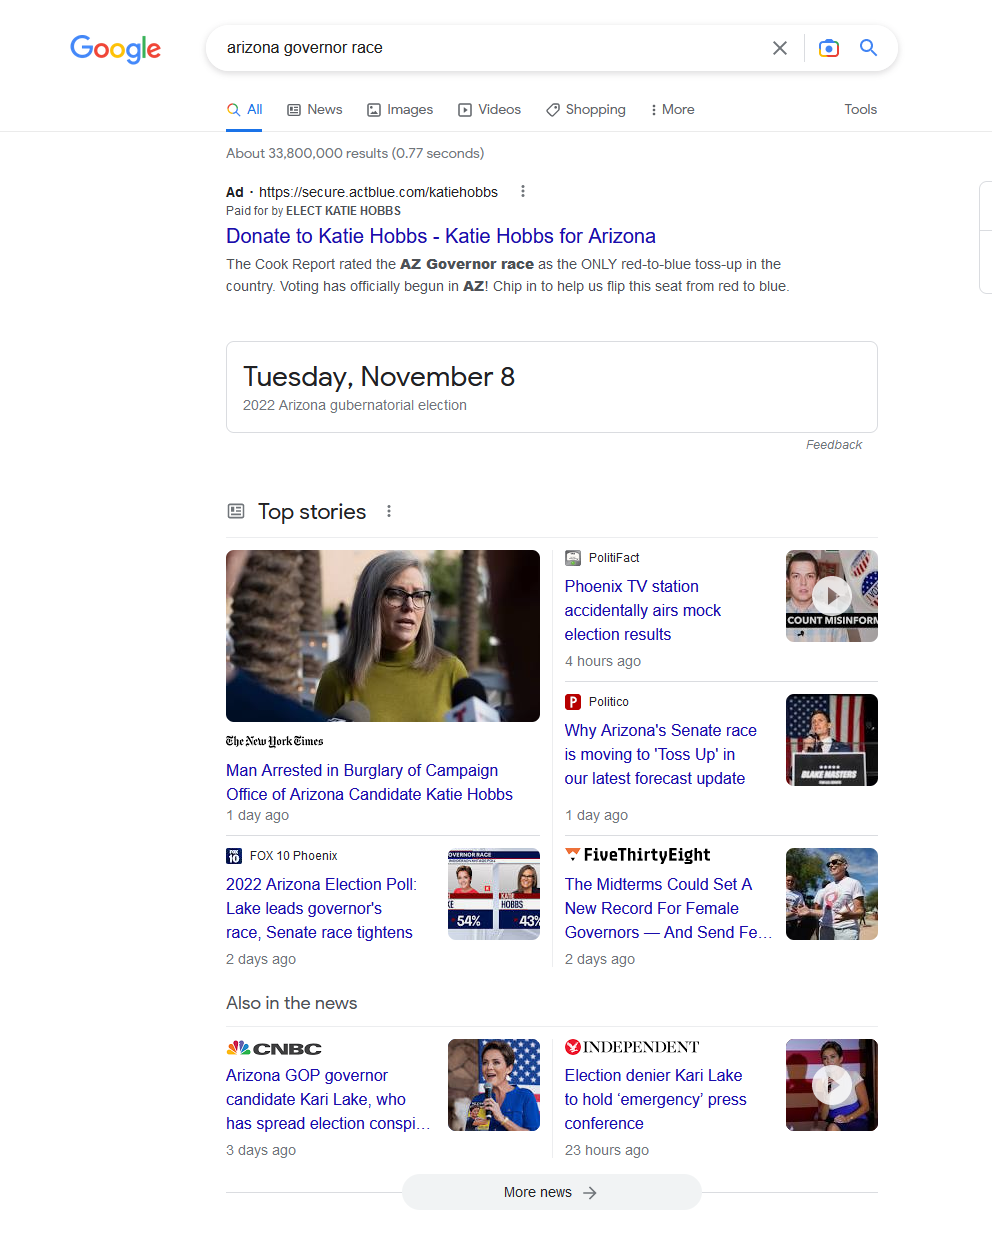This screenshot has width=992, height=1238.
Task: Click the More news button
Action: [x=551, y=1192]
